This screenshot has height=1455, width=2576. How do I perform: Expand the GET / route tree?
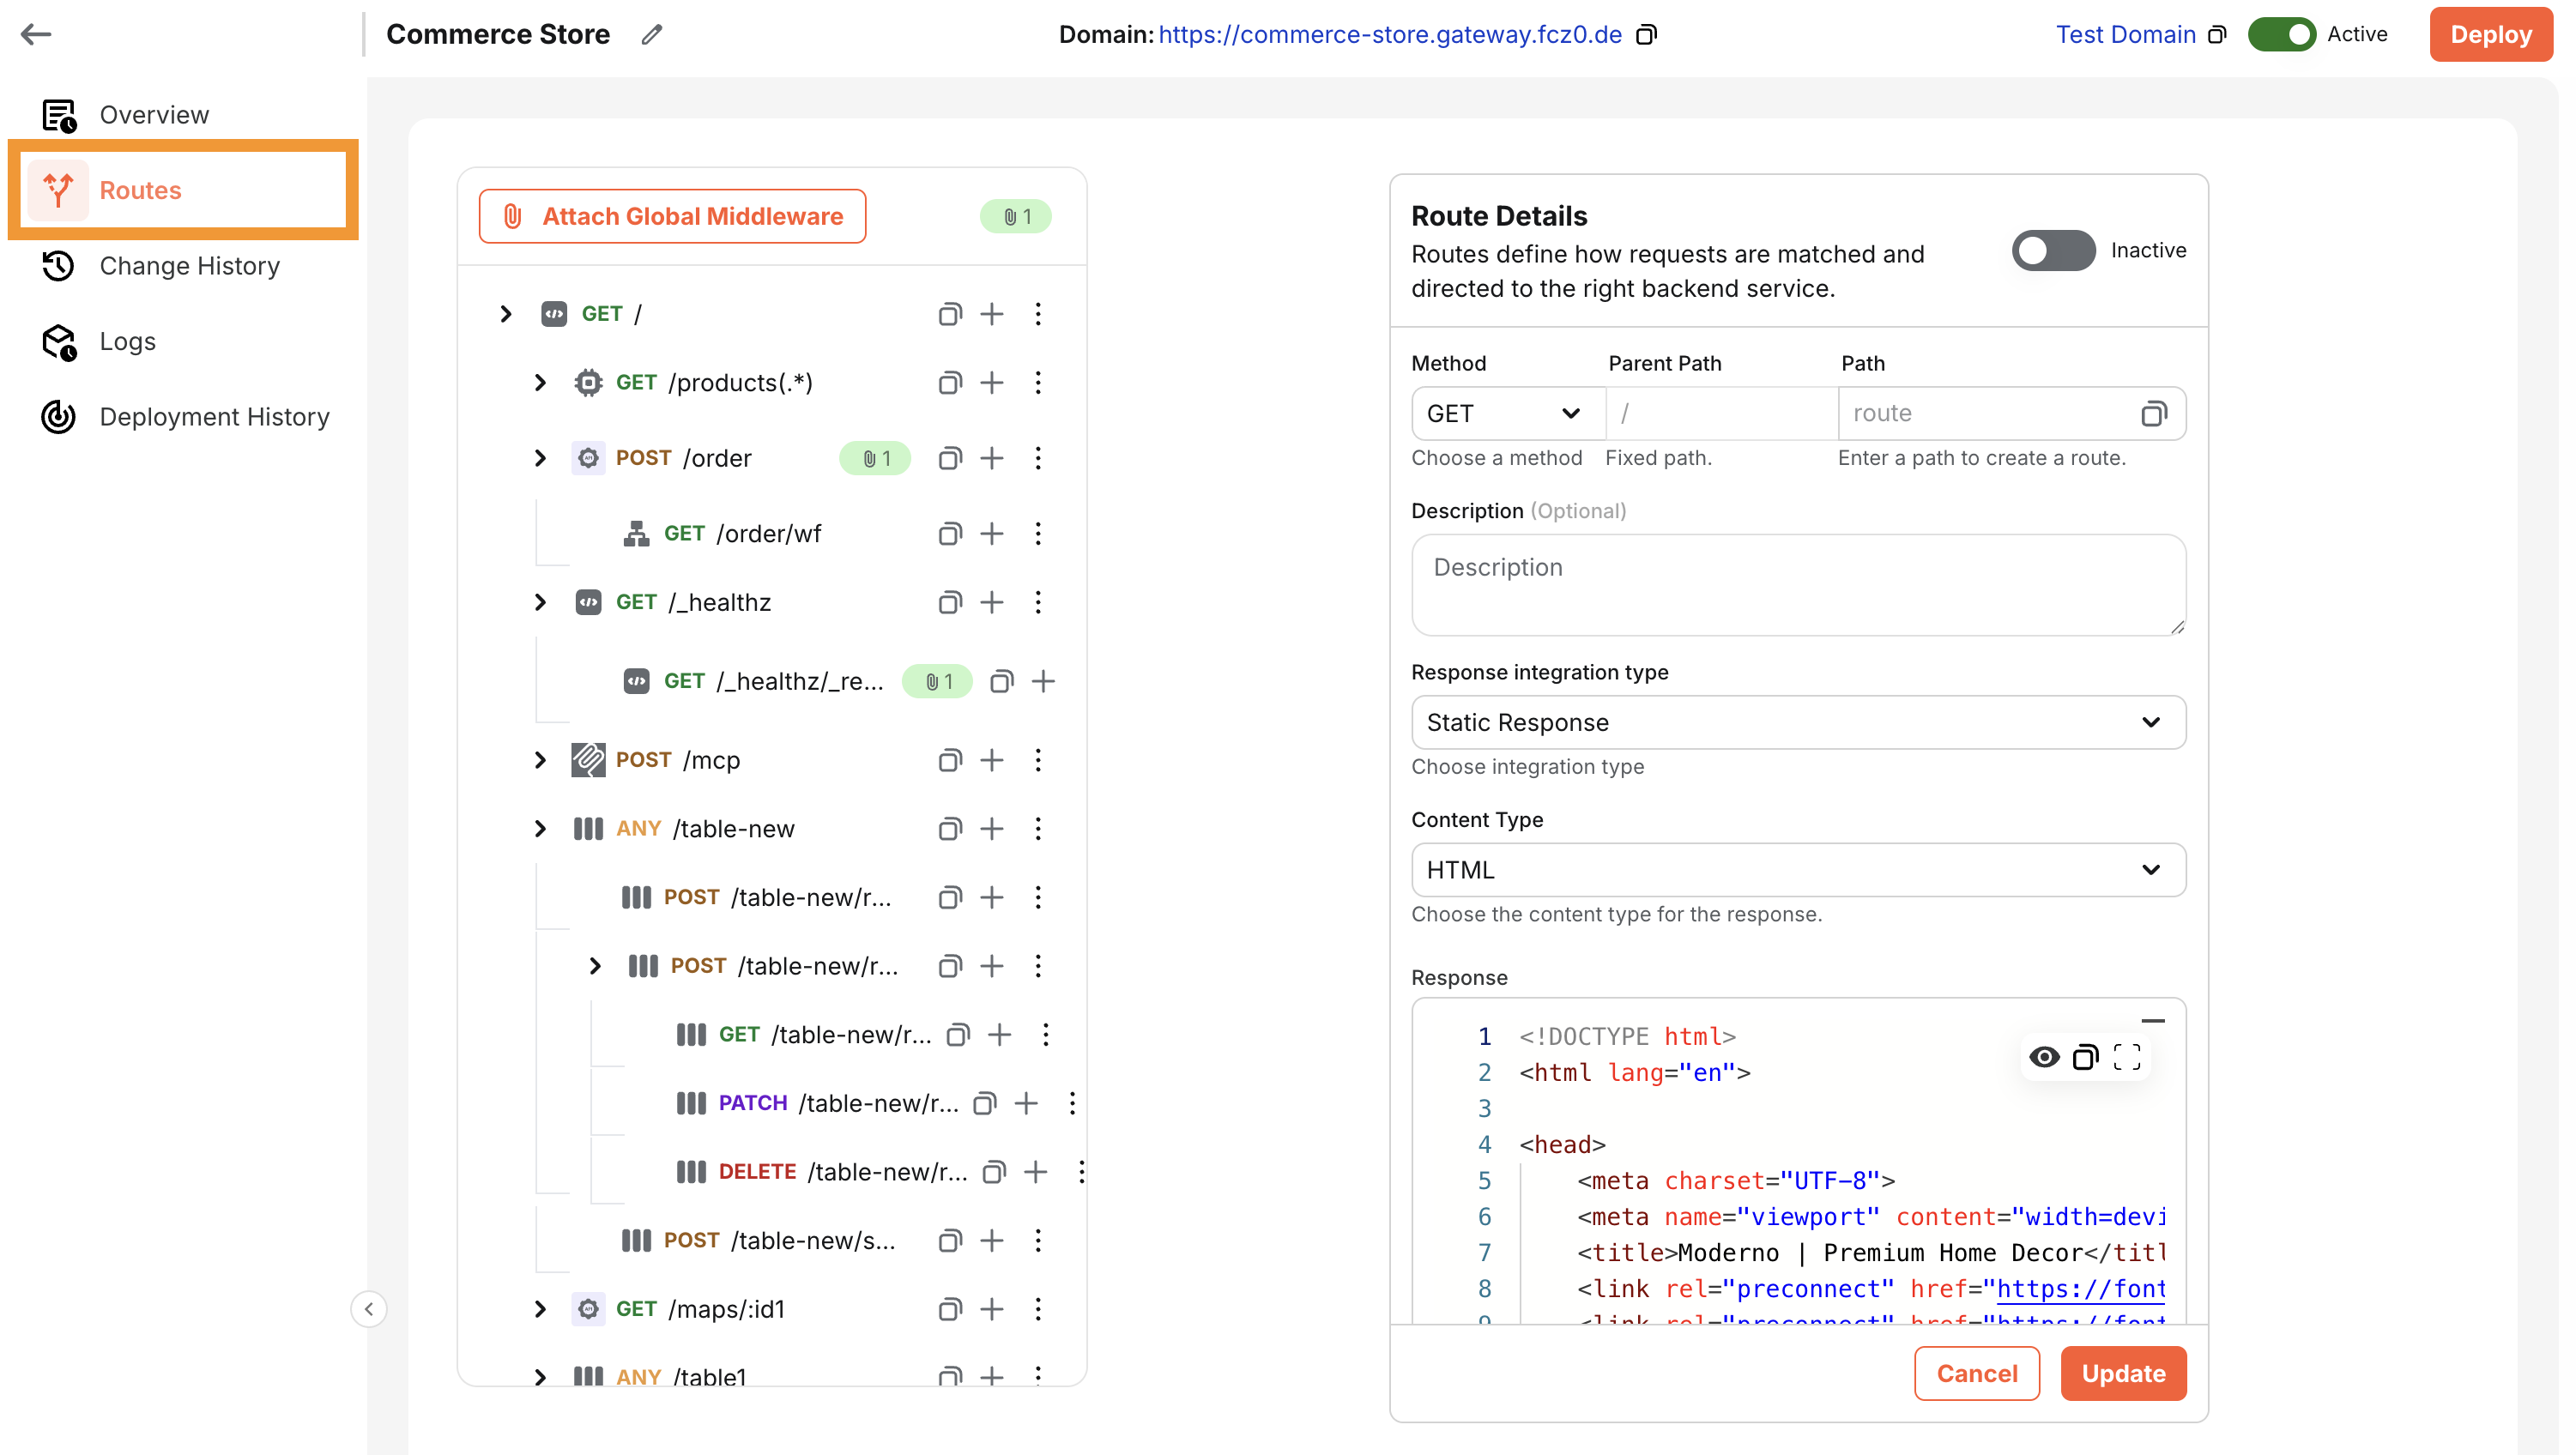tap(506, 314)
